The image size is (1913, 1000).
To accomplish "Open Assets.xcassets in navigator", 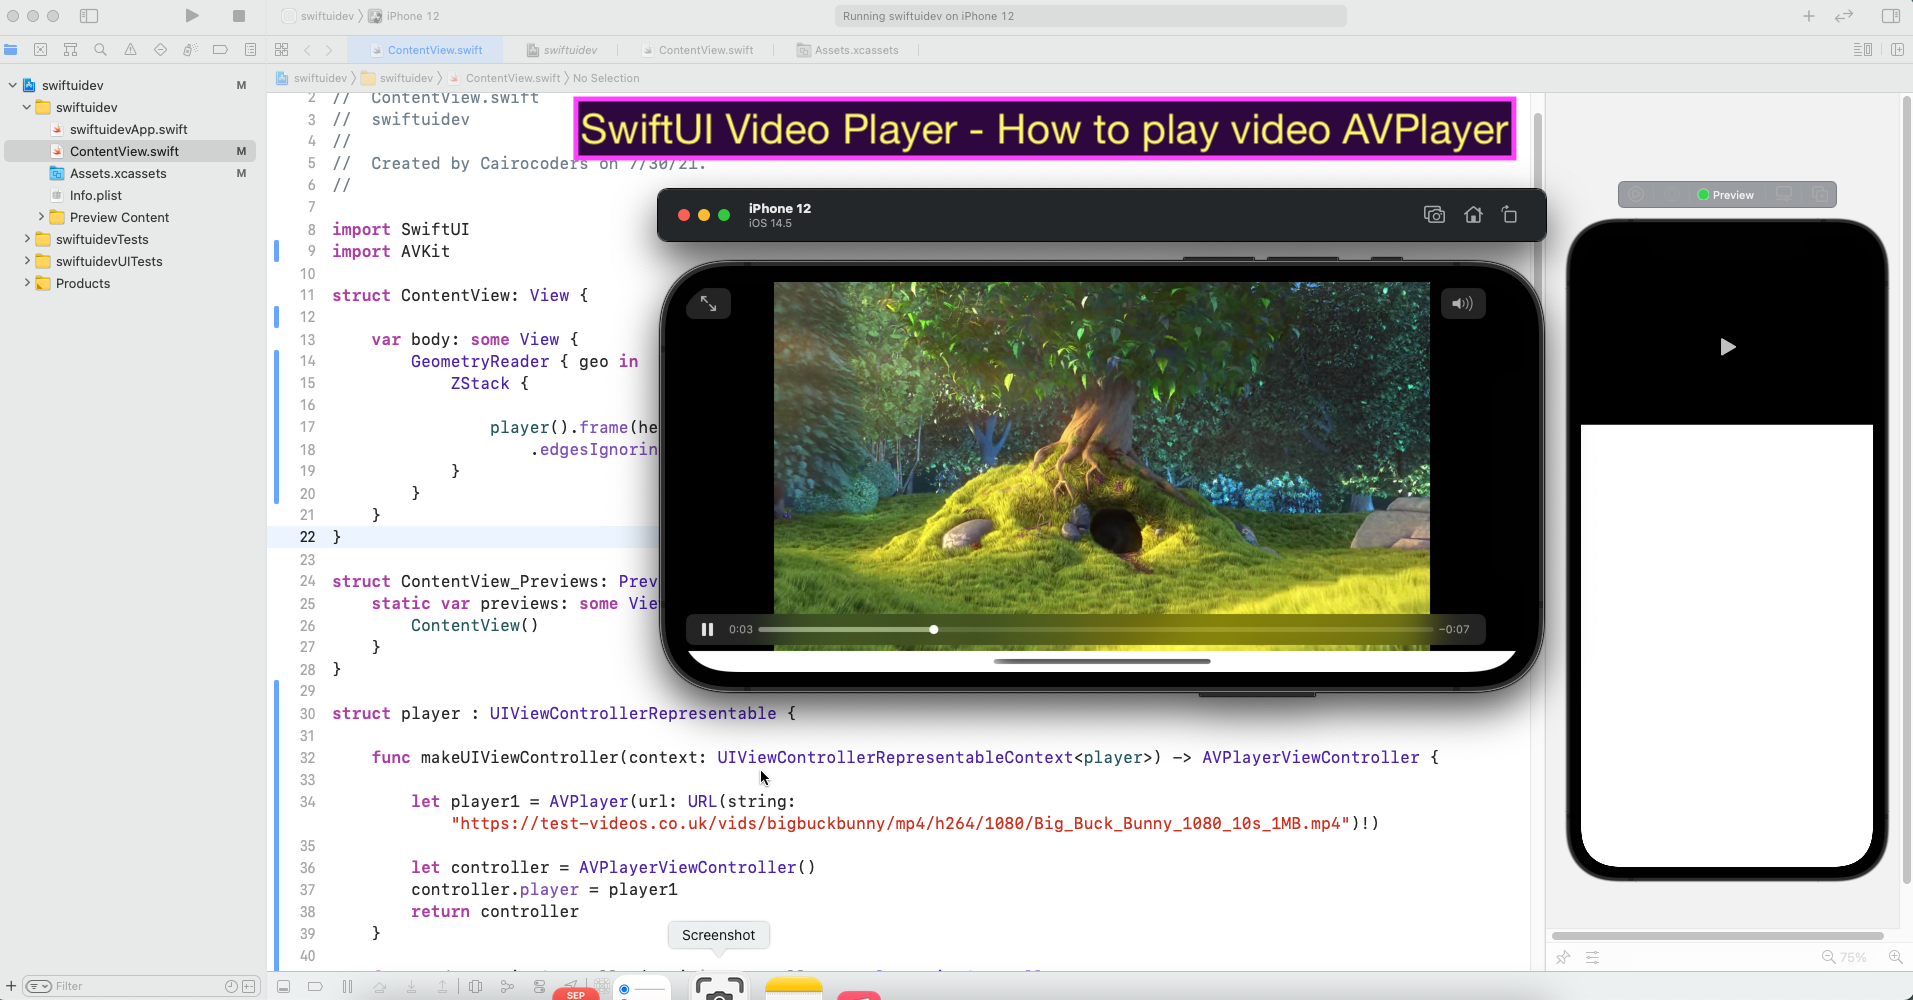I will [118, 173].
